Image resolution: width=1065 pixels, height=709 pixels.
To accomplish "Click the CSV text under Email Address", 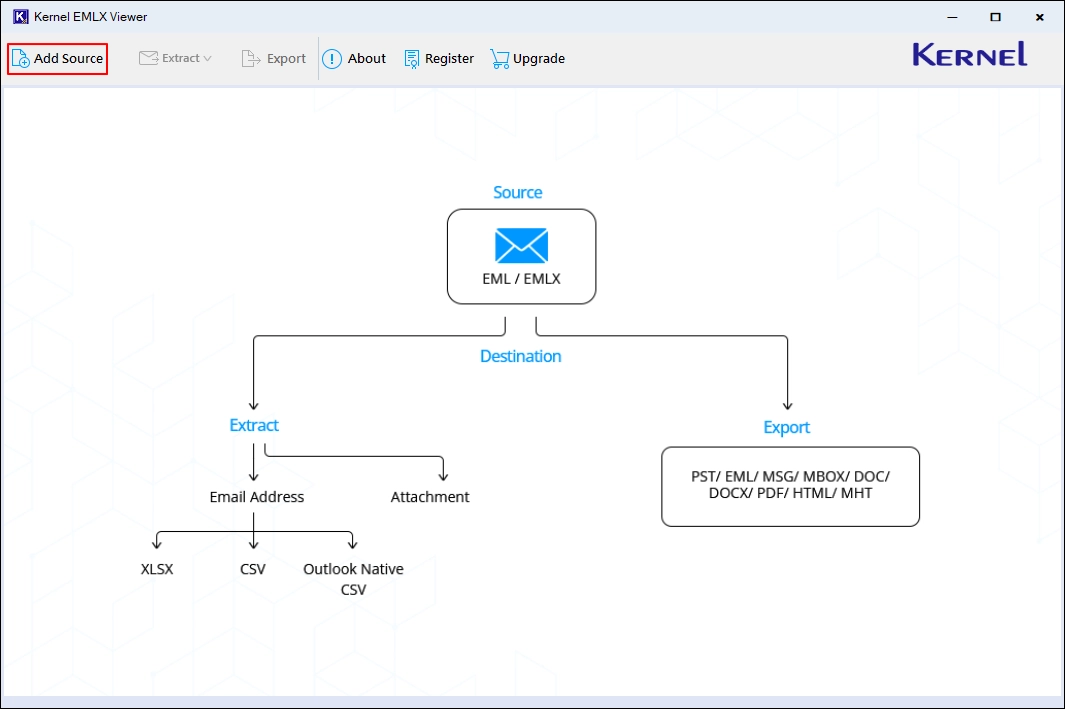I will tap(253, 569).
